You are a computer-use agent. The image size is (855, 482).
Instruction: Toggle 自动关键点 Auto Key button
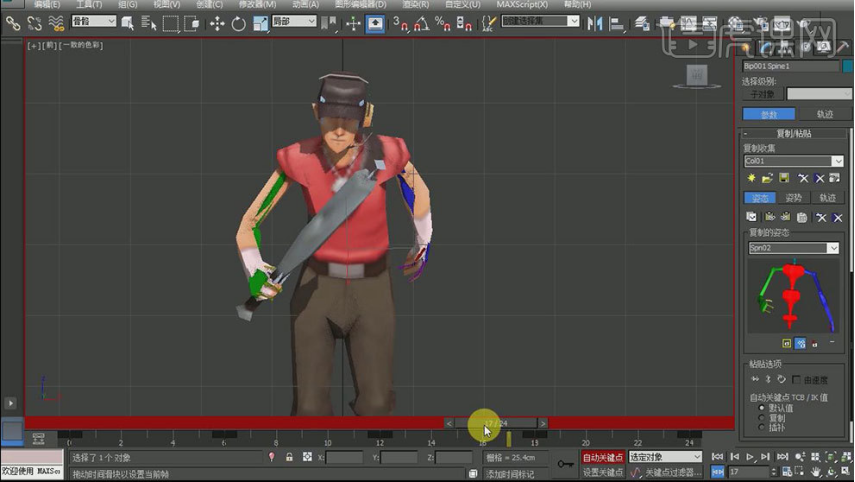[x=603, y=457]
